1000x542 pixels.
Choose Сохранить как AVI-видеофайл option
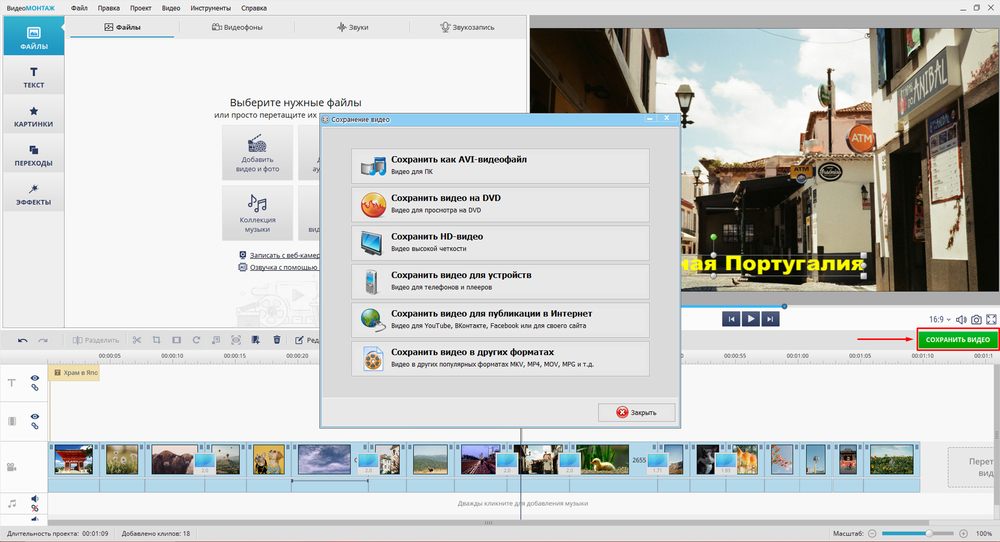(500, 165)
